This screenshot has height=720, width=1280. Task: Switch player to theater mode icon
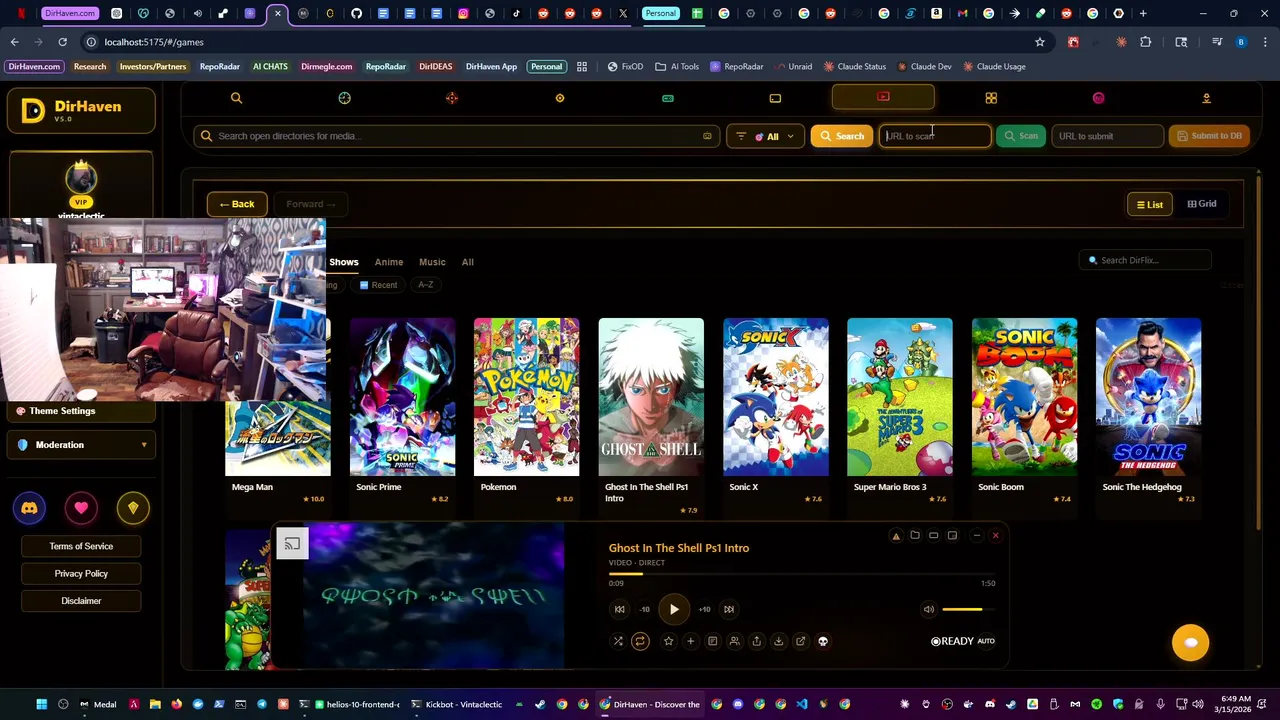click(x=933, y=536)
